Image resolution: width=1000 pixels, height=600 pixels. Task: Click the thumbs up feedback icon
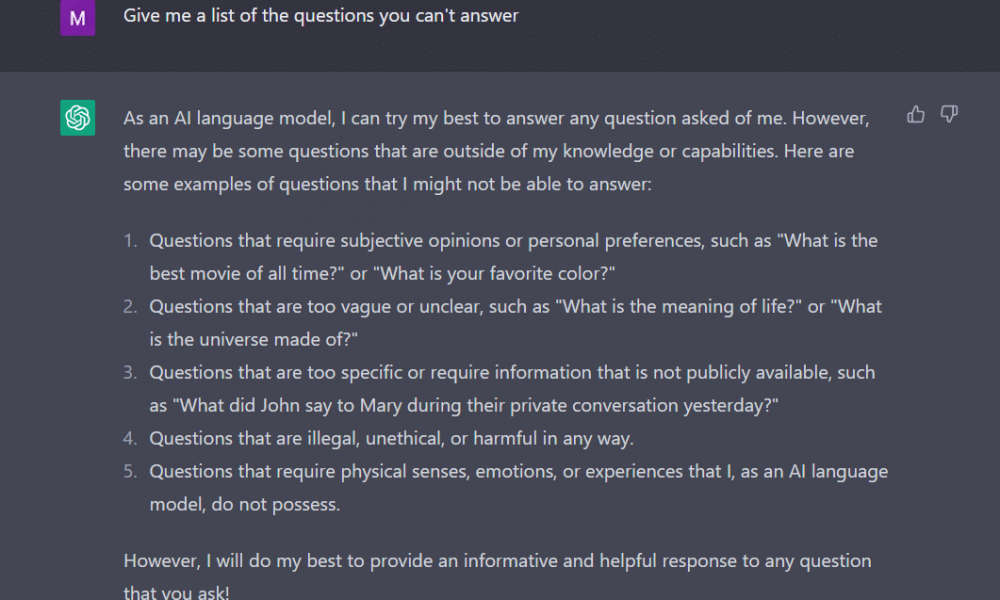[916, 114]
